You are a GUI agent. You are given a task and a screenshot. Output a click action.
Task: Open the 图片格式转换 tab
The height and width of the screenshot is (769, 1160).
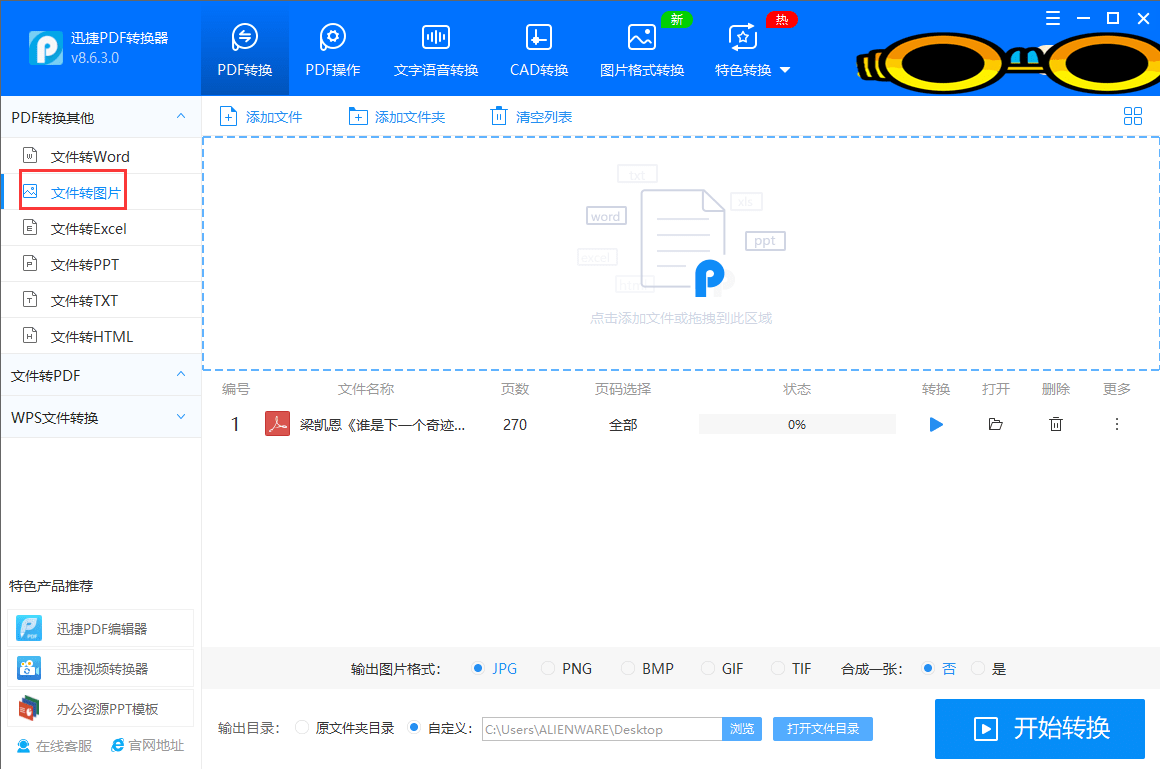(x=641, y=50)
